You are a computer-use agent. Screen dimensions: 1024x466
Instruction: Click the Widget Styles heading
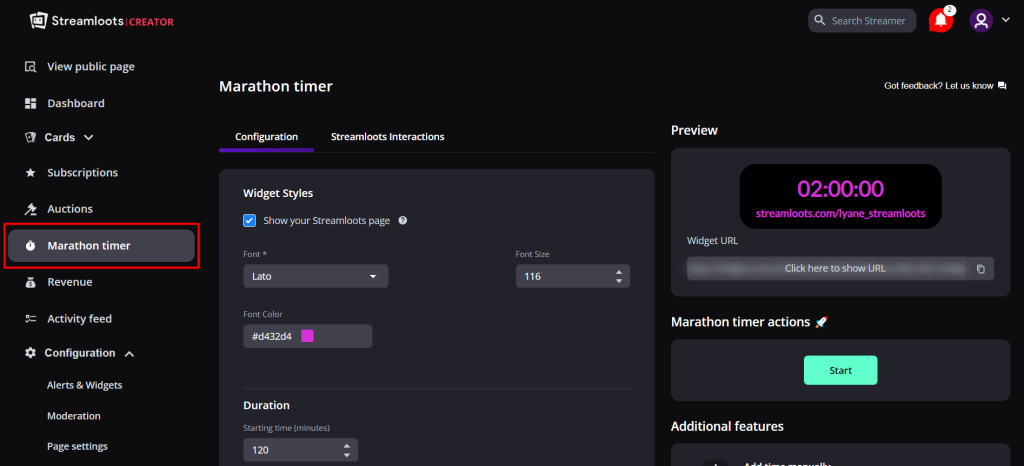click(x=278, y=193)
